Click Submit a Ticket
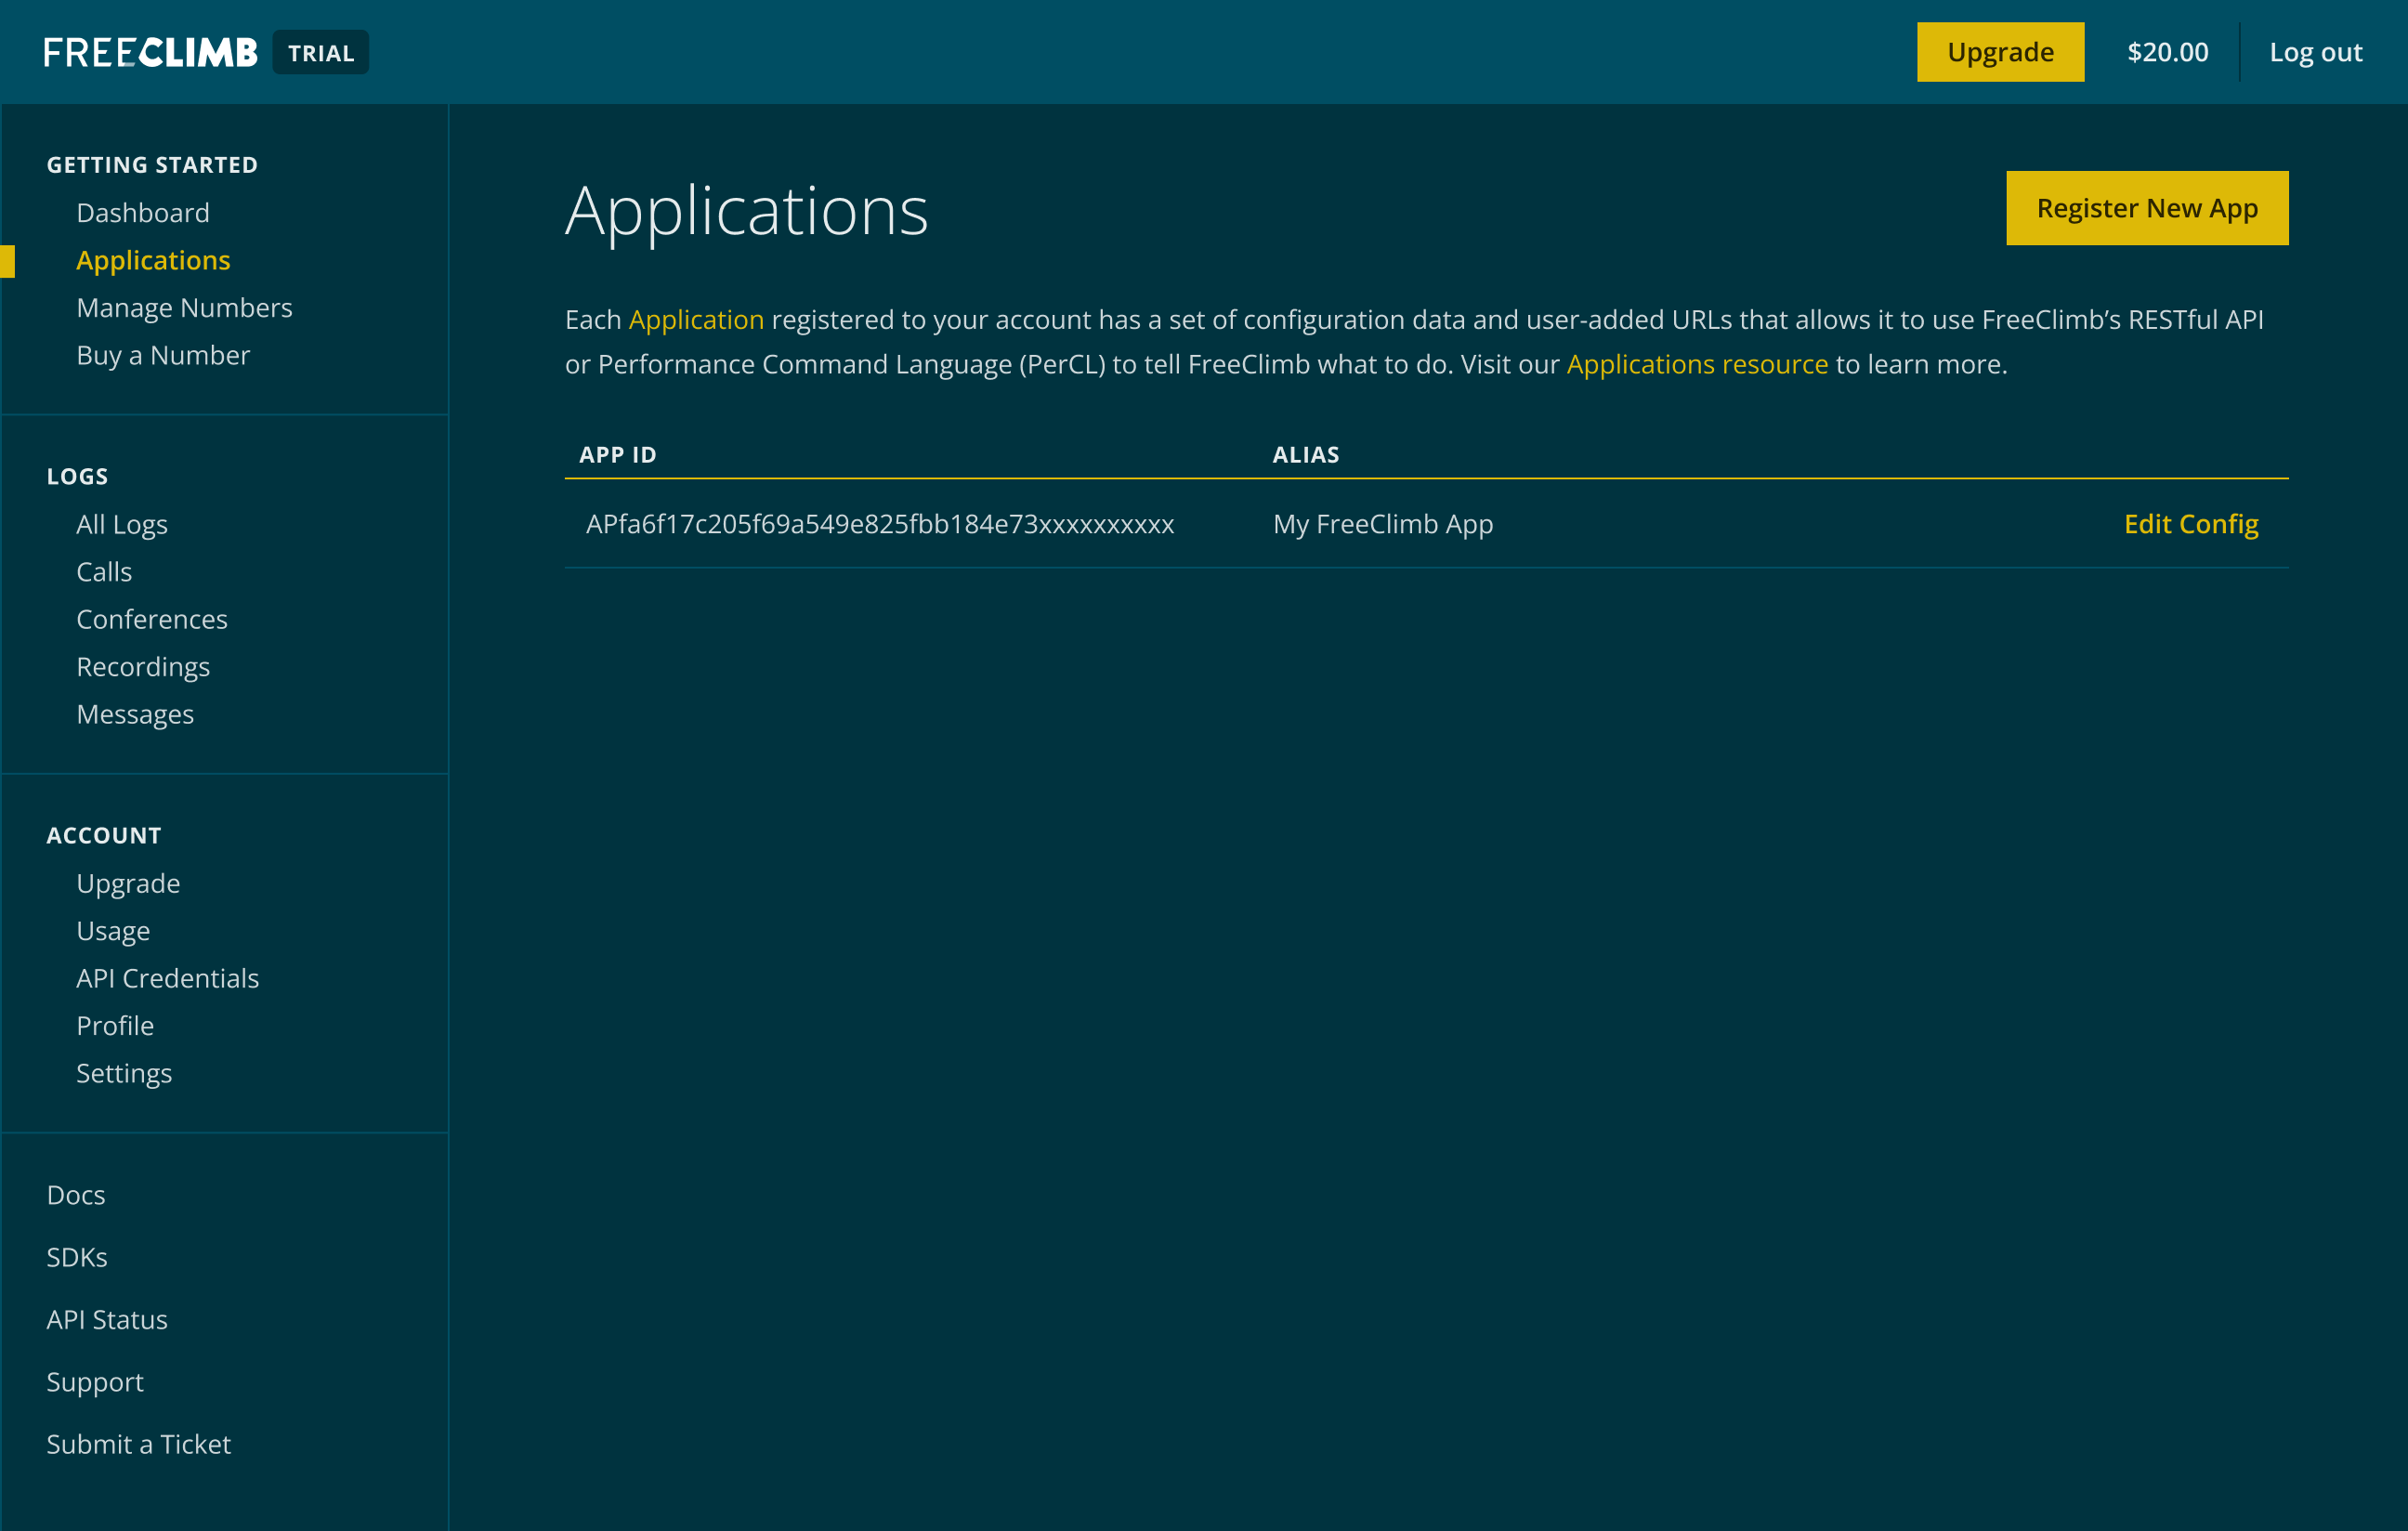2408x1531 pixels. tap(138, 1444)
